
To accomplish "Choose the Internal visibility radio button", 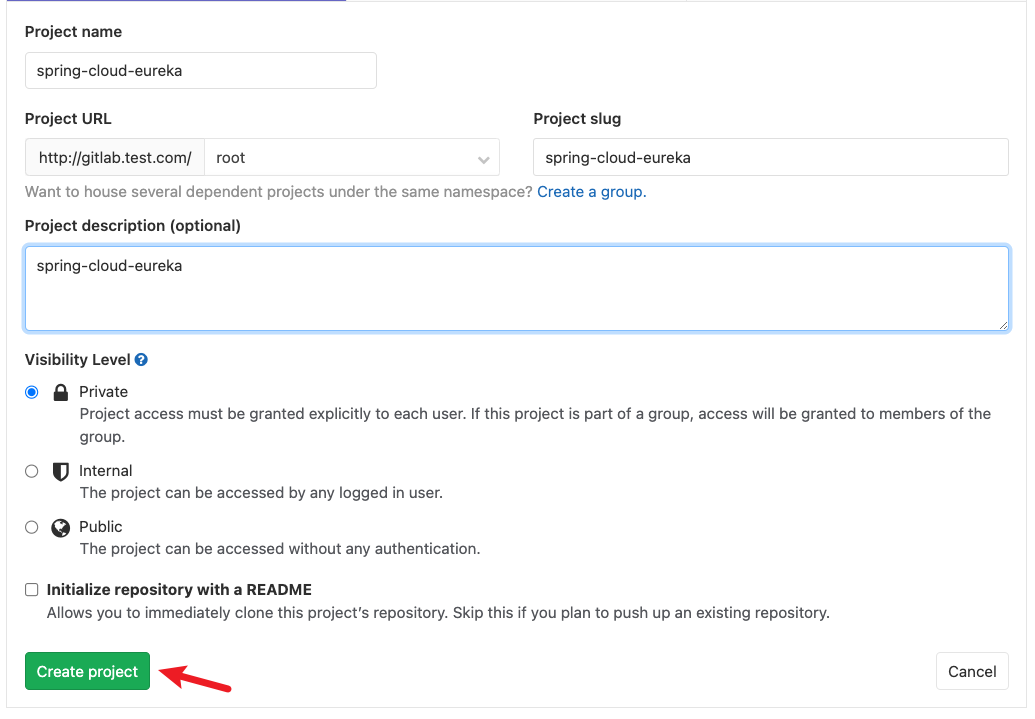I will point(32,471).
